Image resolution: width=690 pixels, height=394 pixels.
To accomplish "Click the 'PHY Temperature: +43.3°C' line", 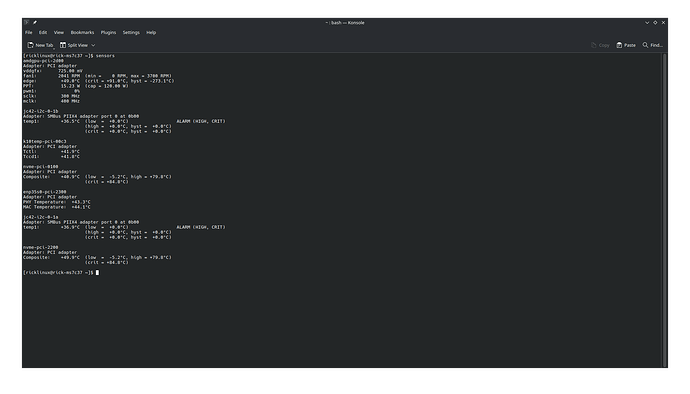I will point(57,202).
